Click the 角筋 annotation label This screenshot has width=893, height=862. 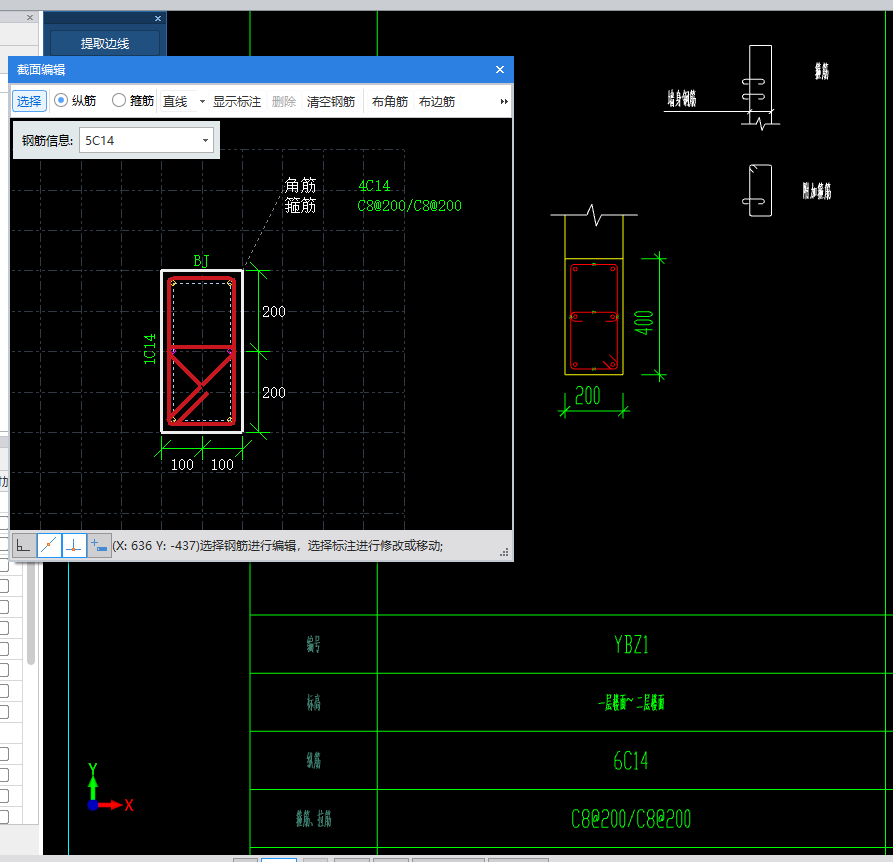tap(300, 186)
